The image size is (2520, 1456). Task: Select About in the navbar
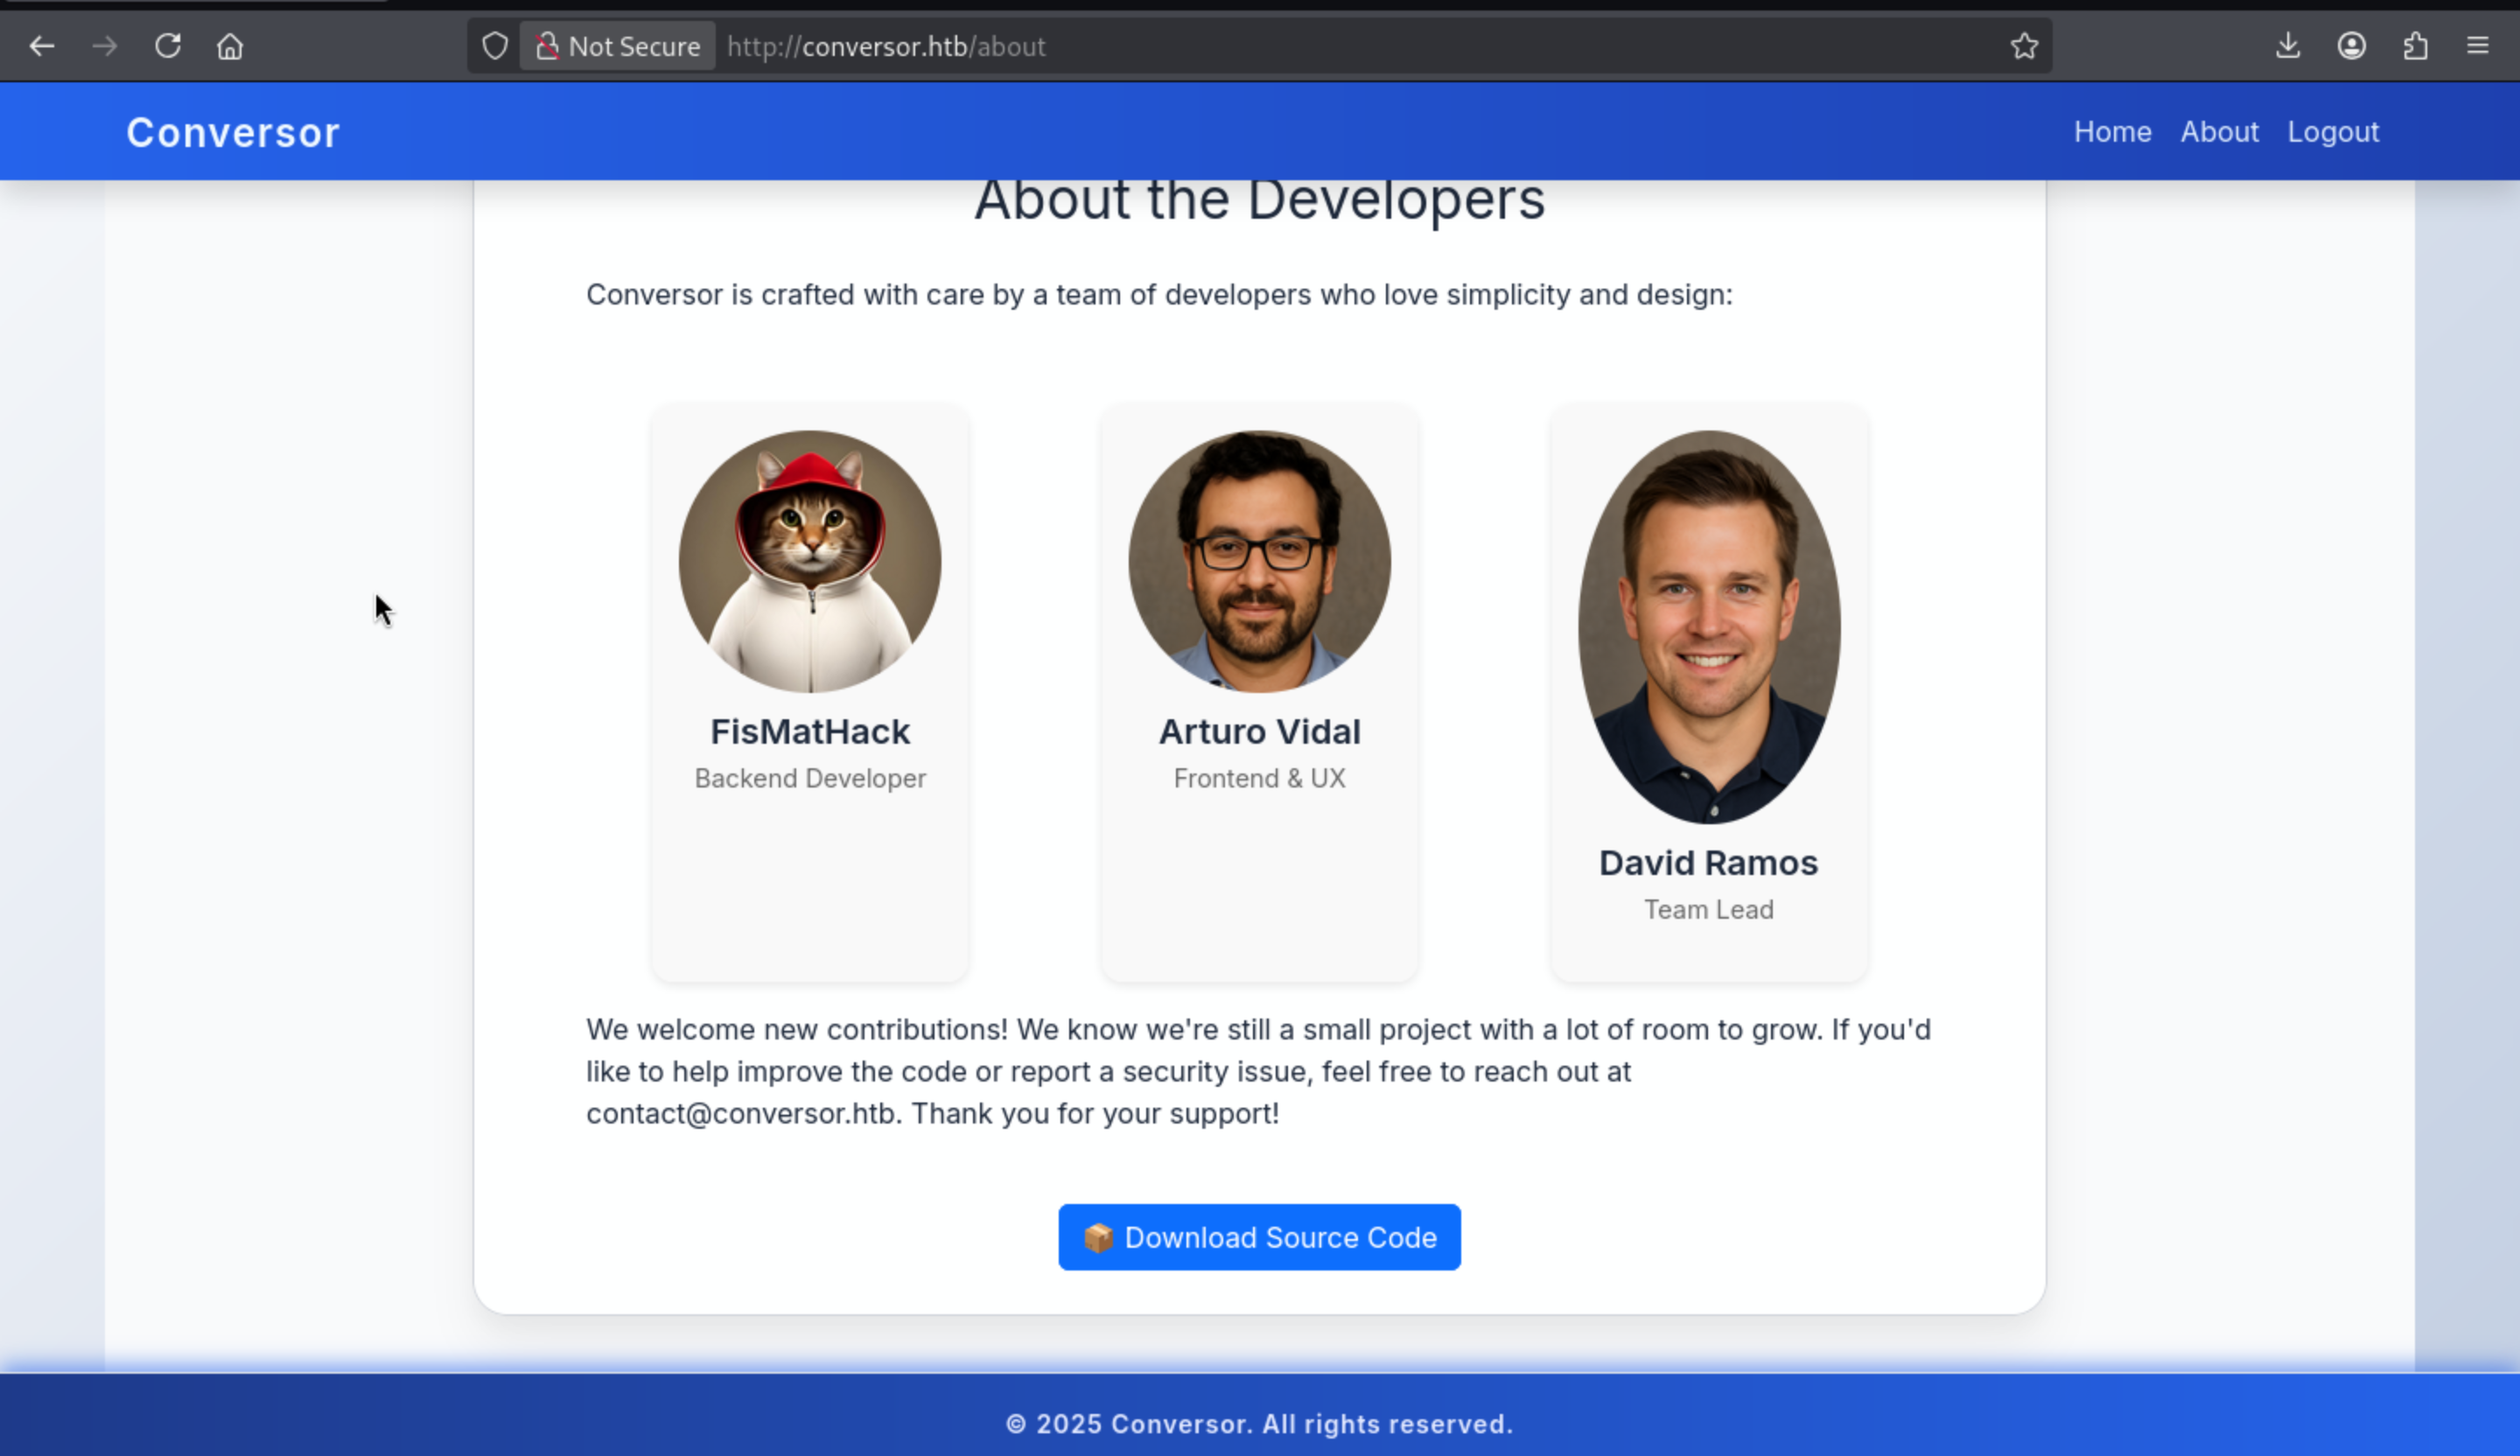[x=2219, y=132]
